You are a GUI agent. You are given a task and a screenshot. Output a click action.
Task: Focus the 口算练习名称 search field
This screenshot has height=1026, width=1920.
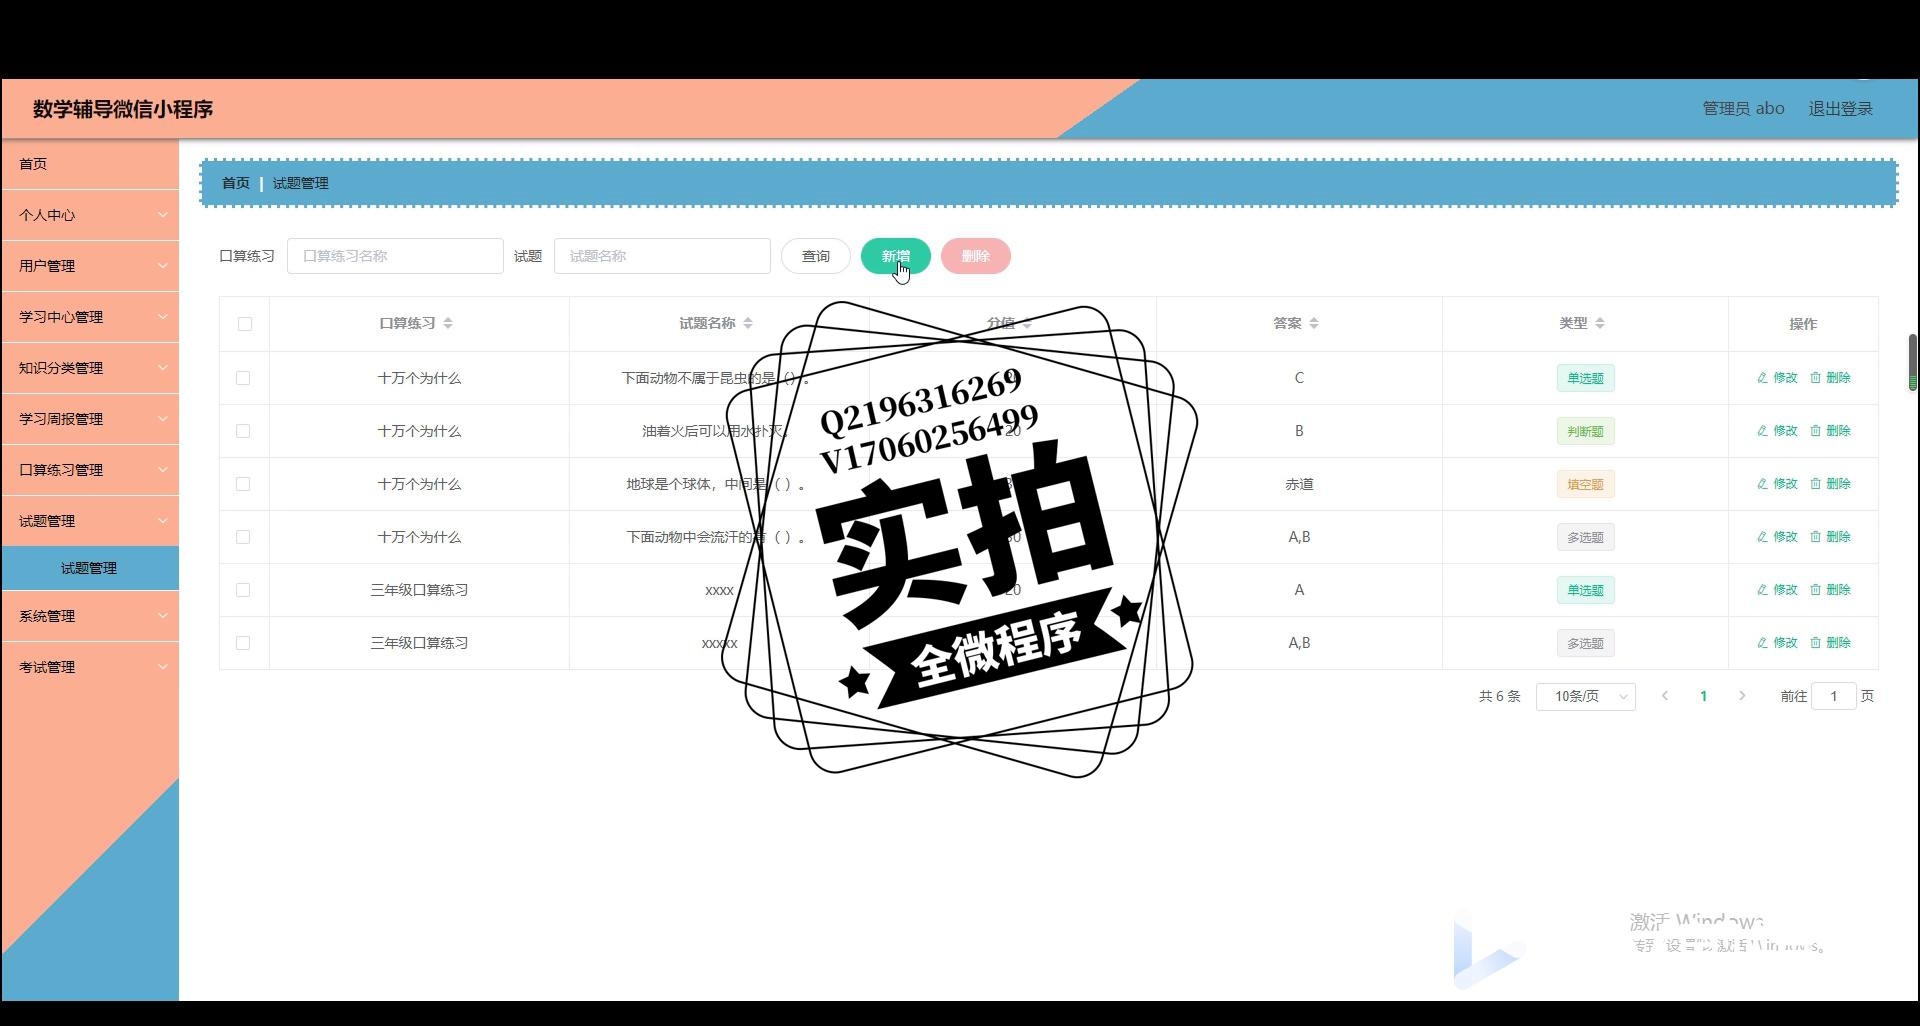click(x=395, y=256)
